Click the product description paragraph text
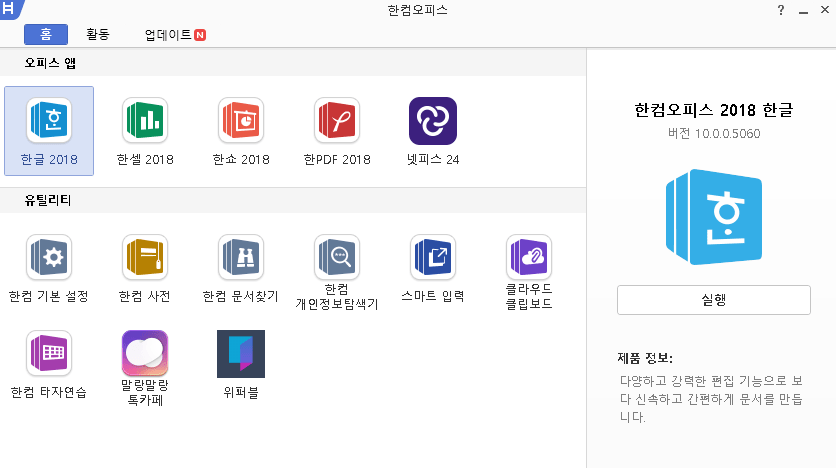Image resolution: width=836 pixels, height=468 pixels. click(x=711, y=399)
